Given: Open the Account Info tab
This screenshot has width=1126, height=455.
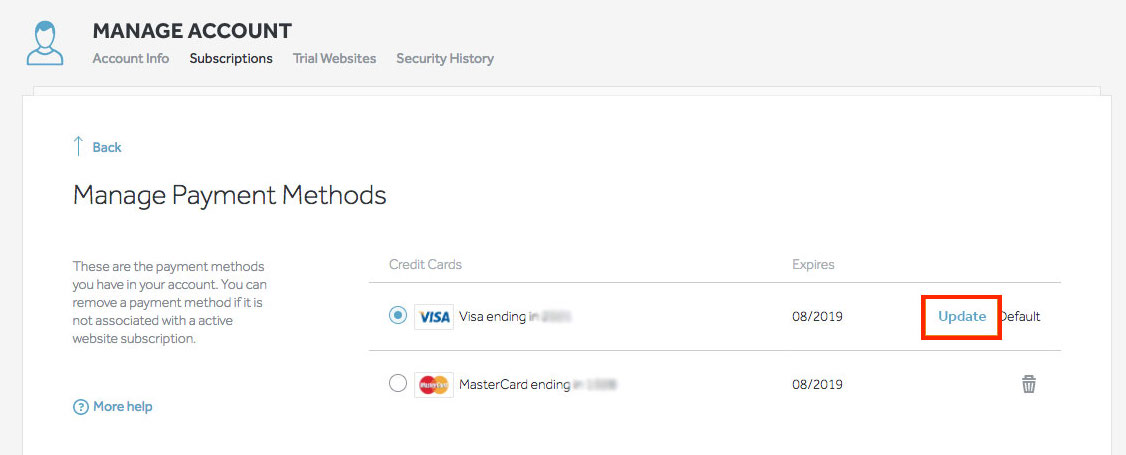Looking at the screenshot, I should click(x=131, y=58).
